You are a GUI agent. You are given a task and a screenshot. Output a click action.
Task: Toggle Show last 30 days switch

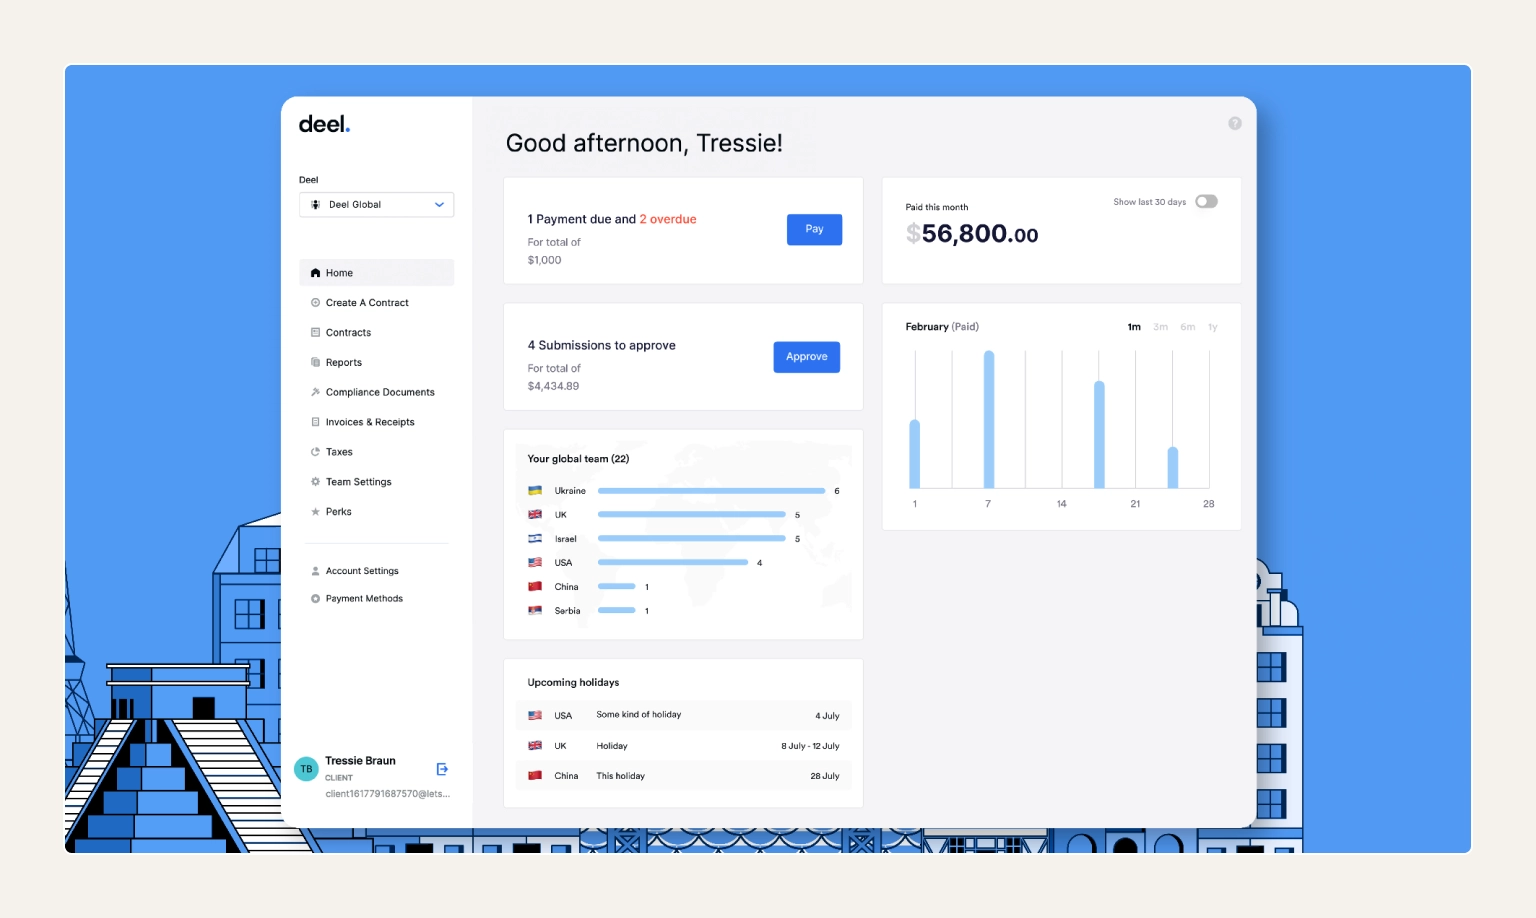pos(1207,202)
